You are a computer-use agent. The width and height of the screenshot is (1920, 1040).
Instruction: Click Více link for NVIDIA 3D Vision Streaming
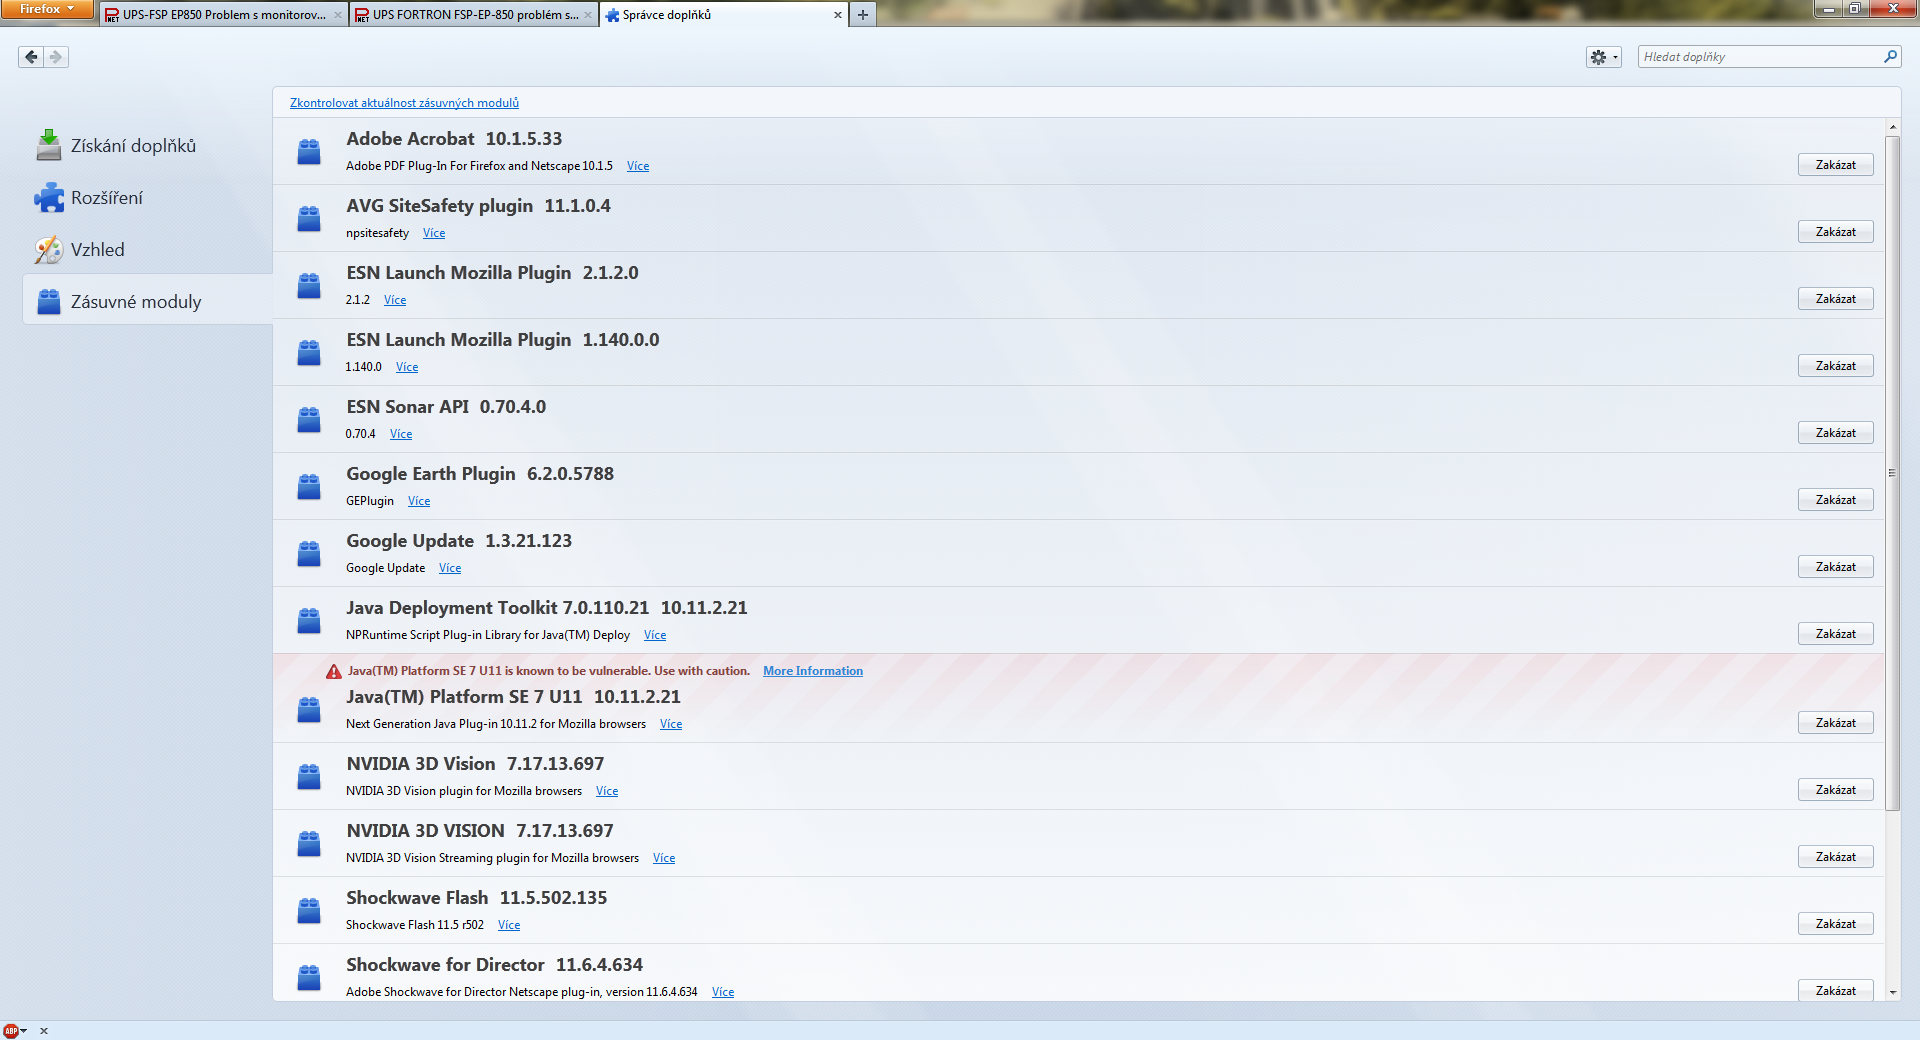664,858
